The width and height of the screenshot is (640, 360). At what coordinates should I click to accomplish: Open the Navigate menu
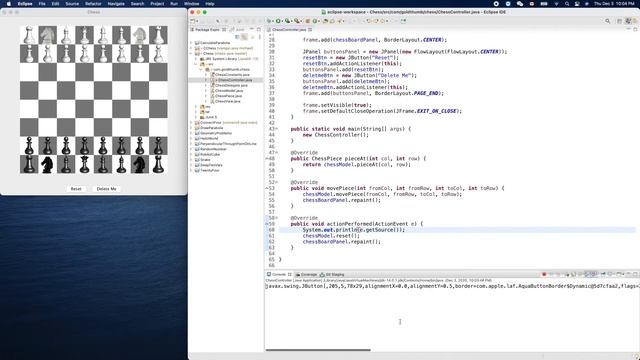pyautogui.click(x=116, y=4)
